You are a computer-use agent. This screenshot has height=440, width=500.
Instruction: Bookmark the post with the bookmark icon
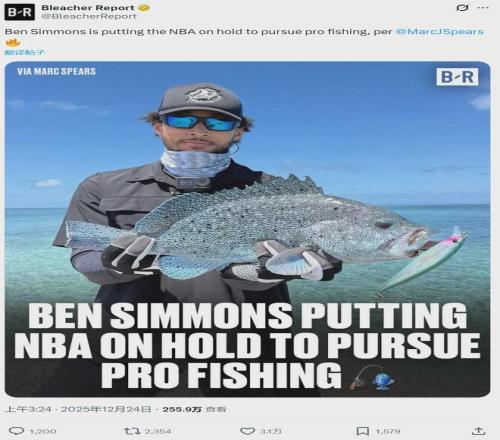pyautogui.click(x=363, y=431)
